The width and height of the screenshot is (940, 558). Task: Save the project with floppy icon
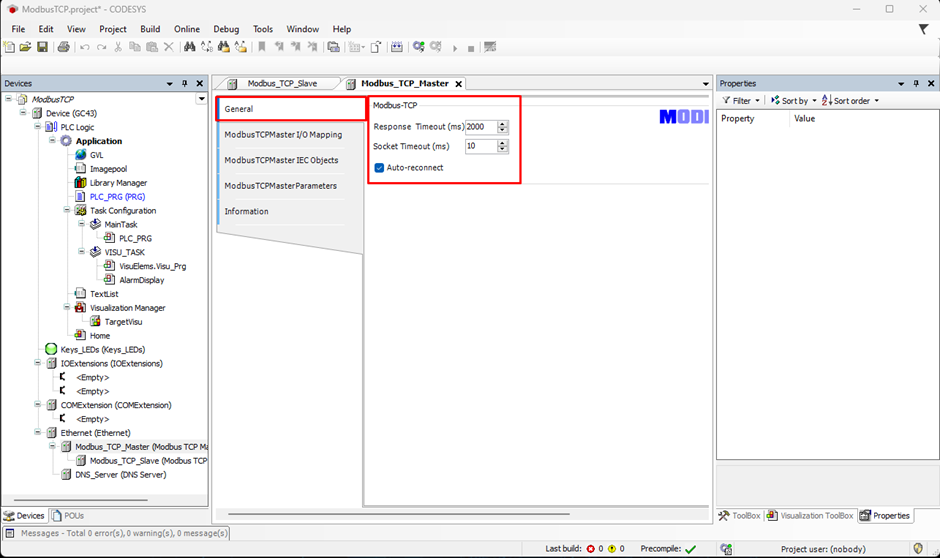pyautogui.click(x=42, y=47)
